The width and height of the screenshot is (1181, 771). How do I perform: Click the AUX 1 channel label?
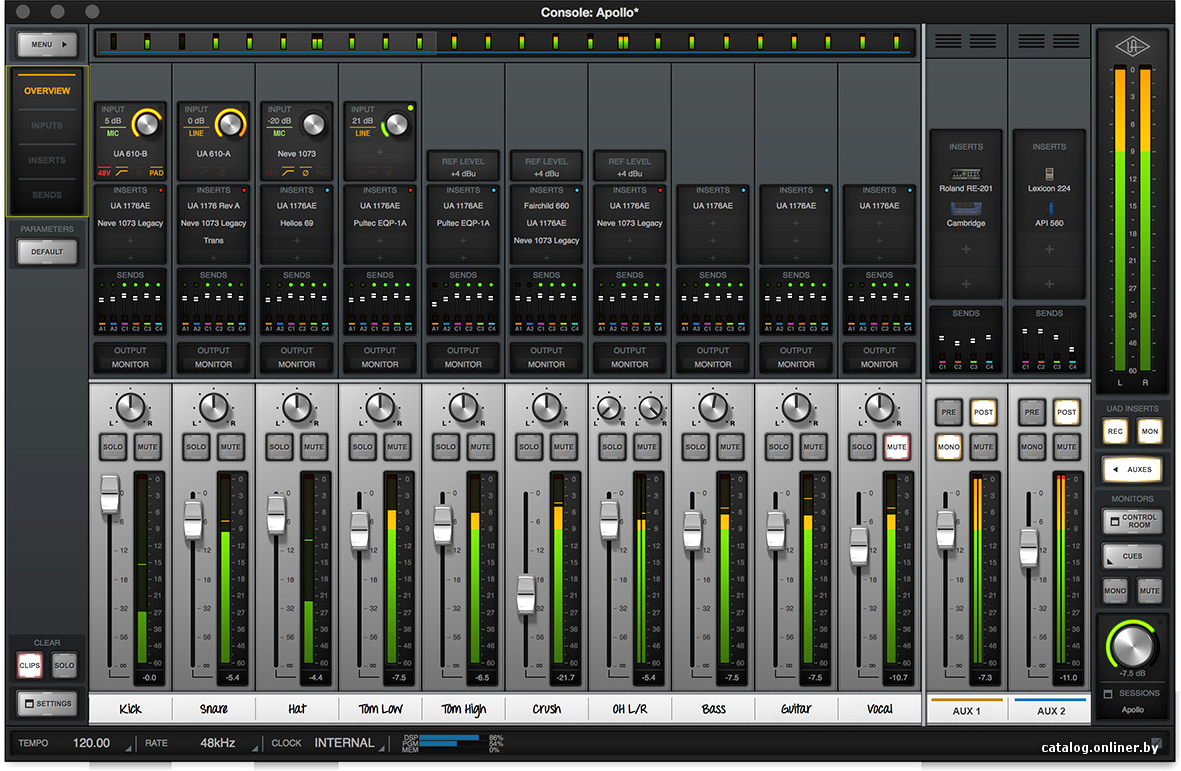tap(966, 711)
